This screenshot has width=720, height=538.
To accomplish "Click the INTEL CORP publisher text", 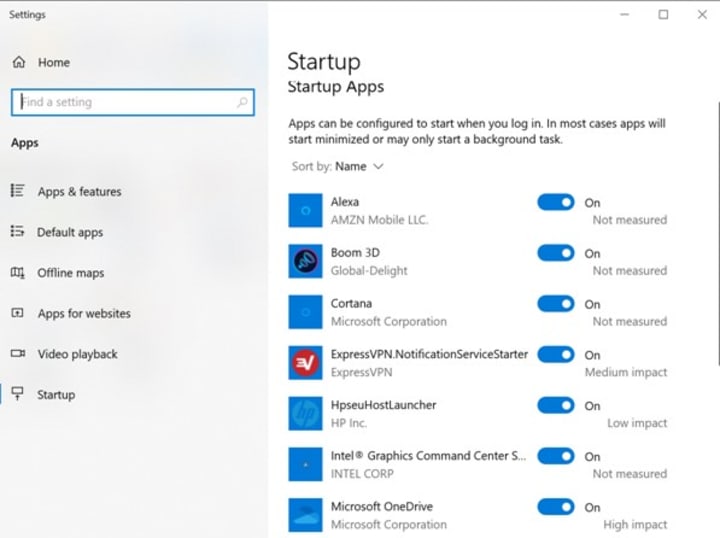I will (362, 474).
